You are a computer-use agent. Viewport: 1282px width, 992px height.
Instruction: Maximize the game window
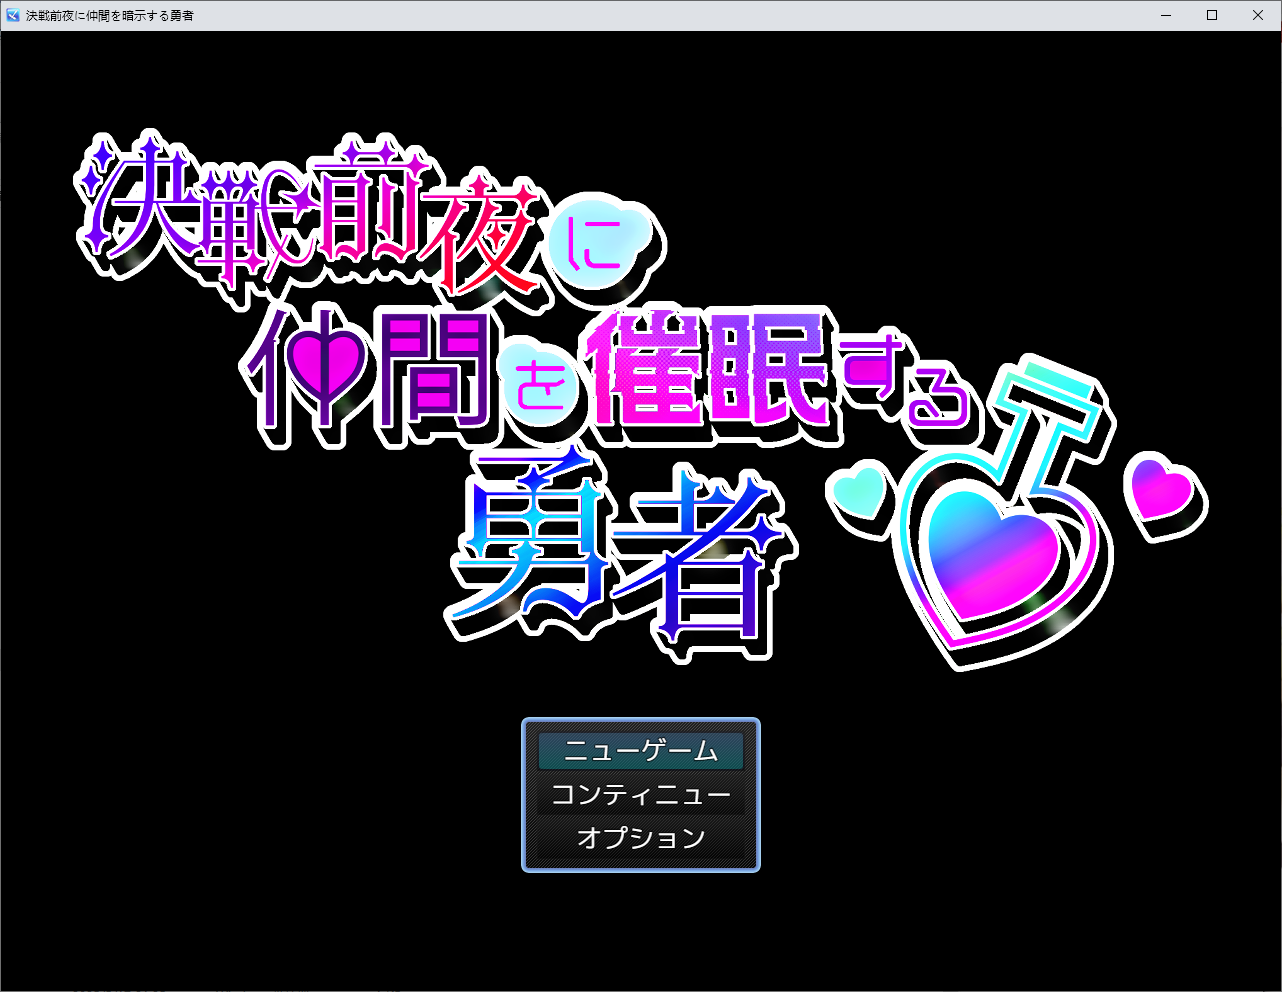[x=1212, y=15]
